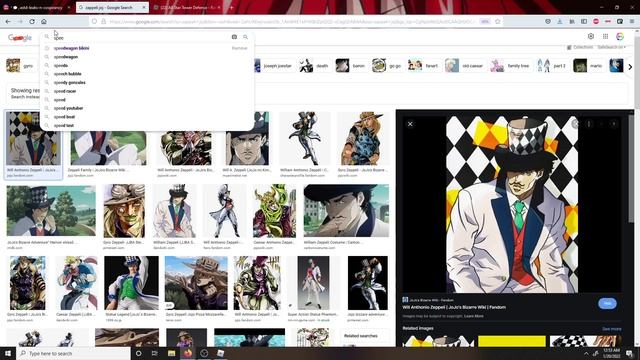Viewport: 640px width, 360px height.
Task: Click 'Learn More' about image copyright
Action: [473, 316]
